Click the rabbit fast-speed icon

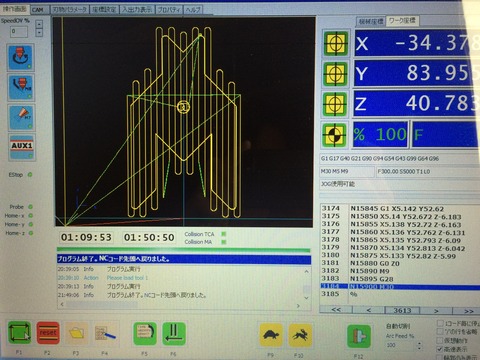300,334
